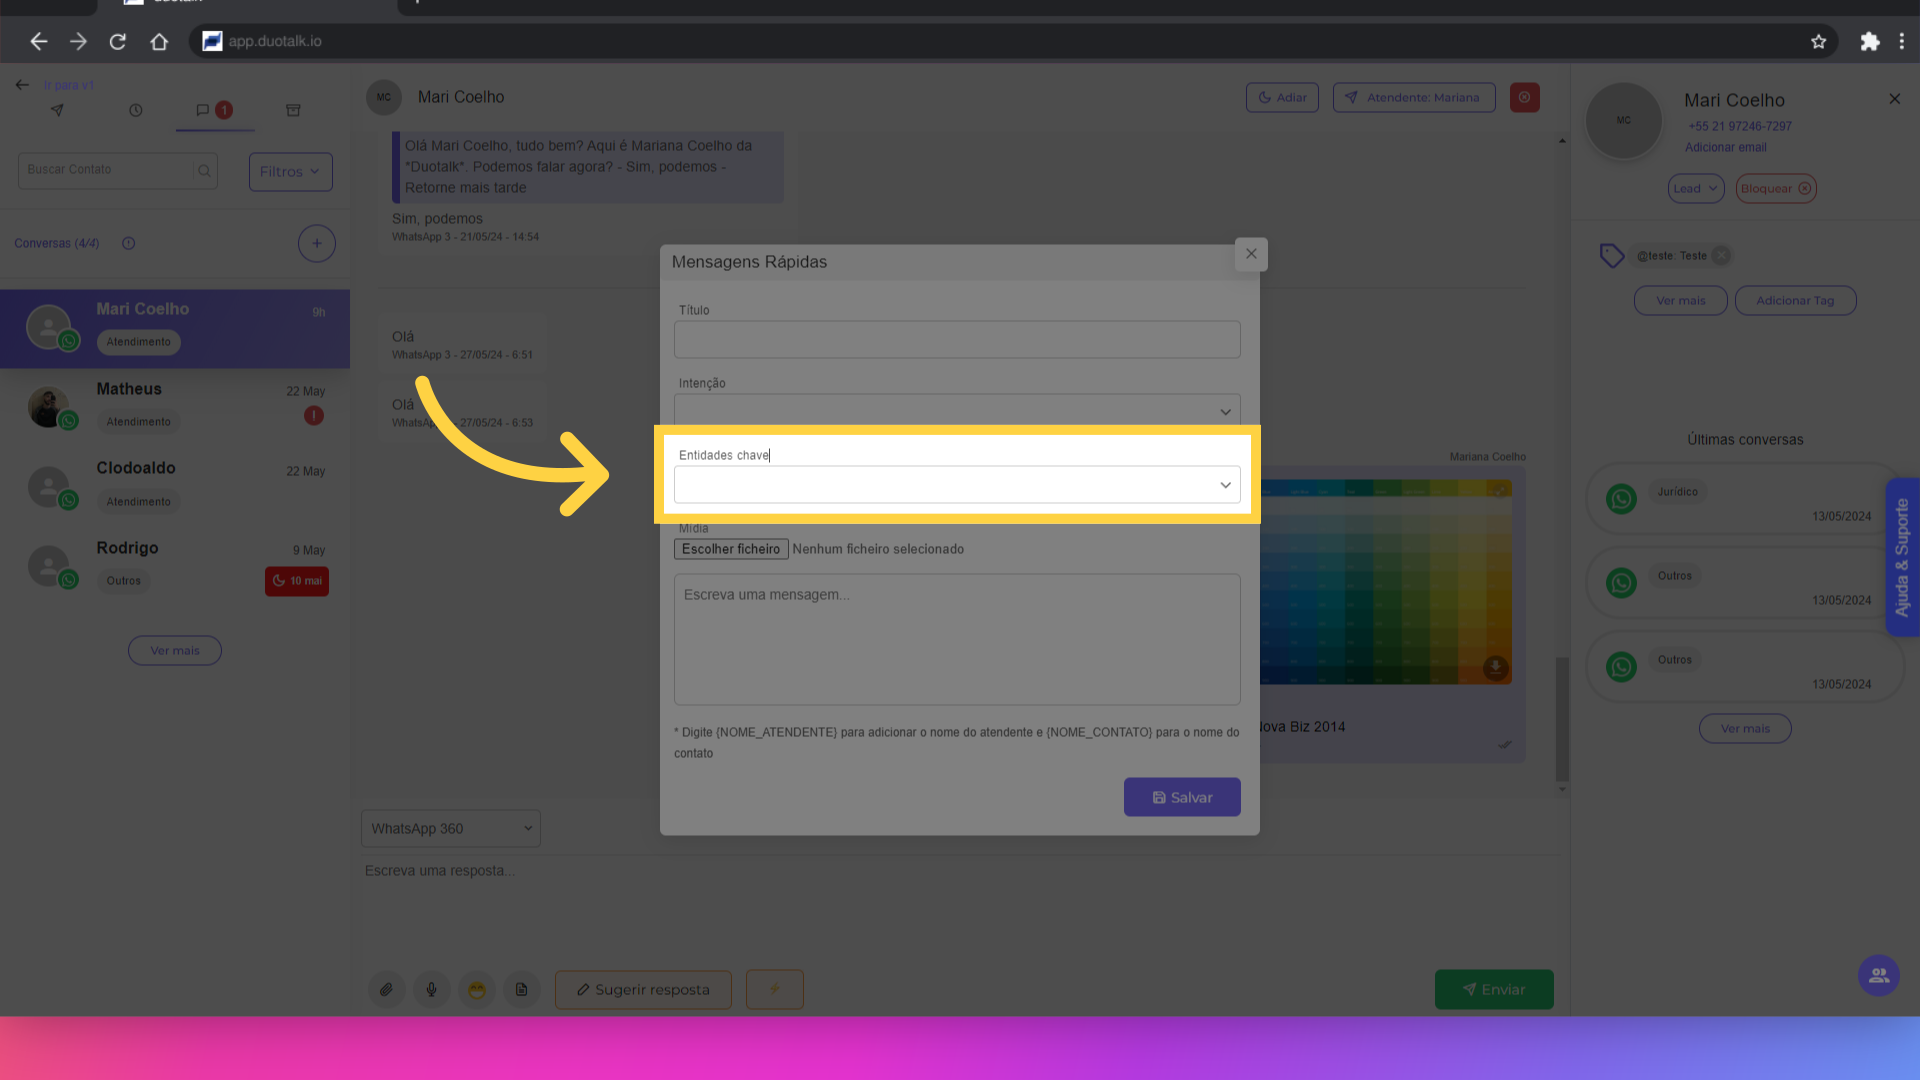Switch to the clock history tab
Viewport: 1920px width, 1080px height.
click(136, 110)
